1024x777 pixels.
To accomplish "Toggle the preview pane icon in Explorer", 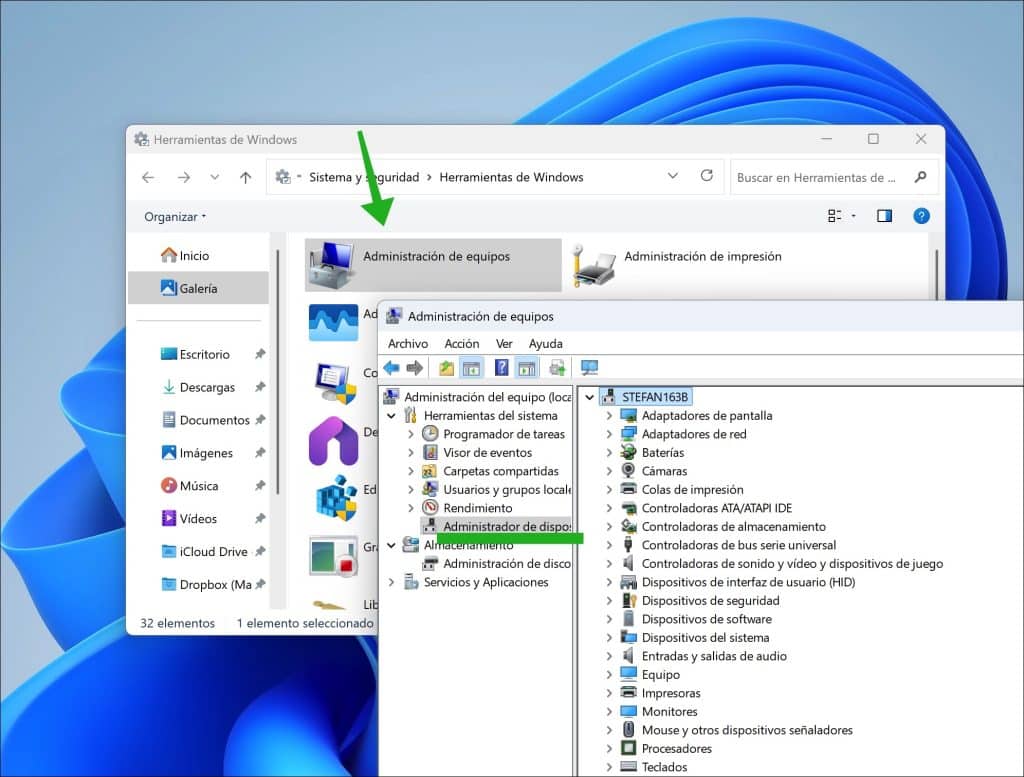I will pos(884,216).
